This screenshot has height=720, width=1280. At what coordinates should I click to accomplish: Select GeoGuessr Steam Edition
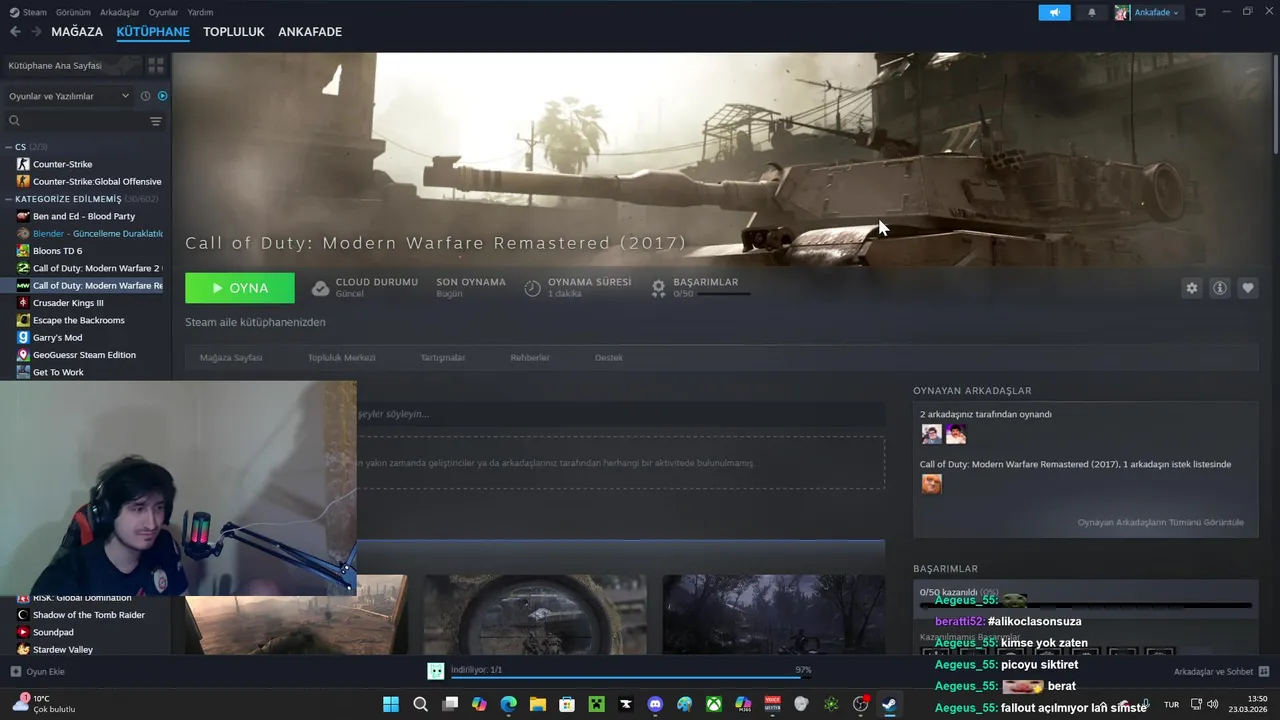click(84, 355)
